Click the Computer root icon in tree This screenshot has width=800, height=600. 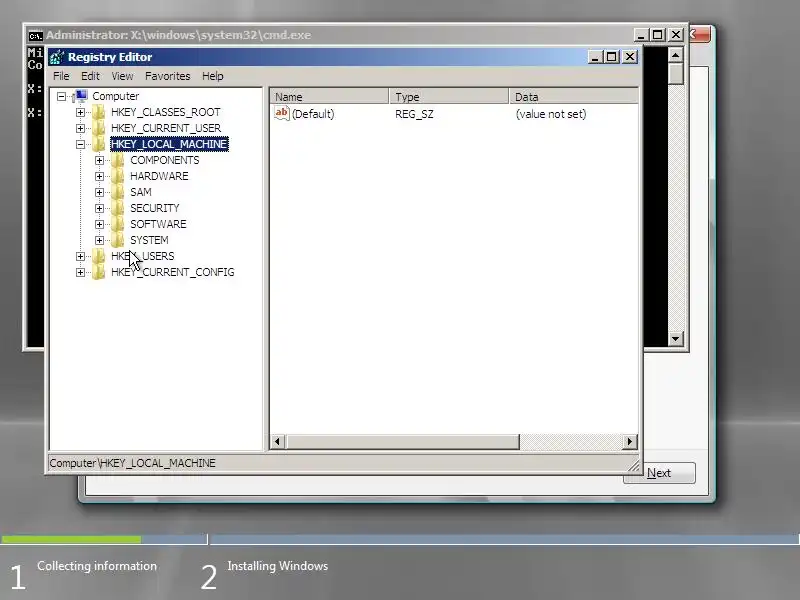[81, 96]
